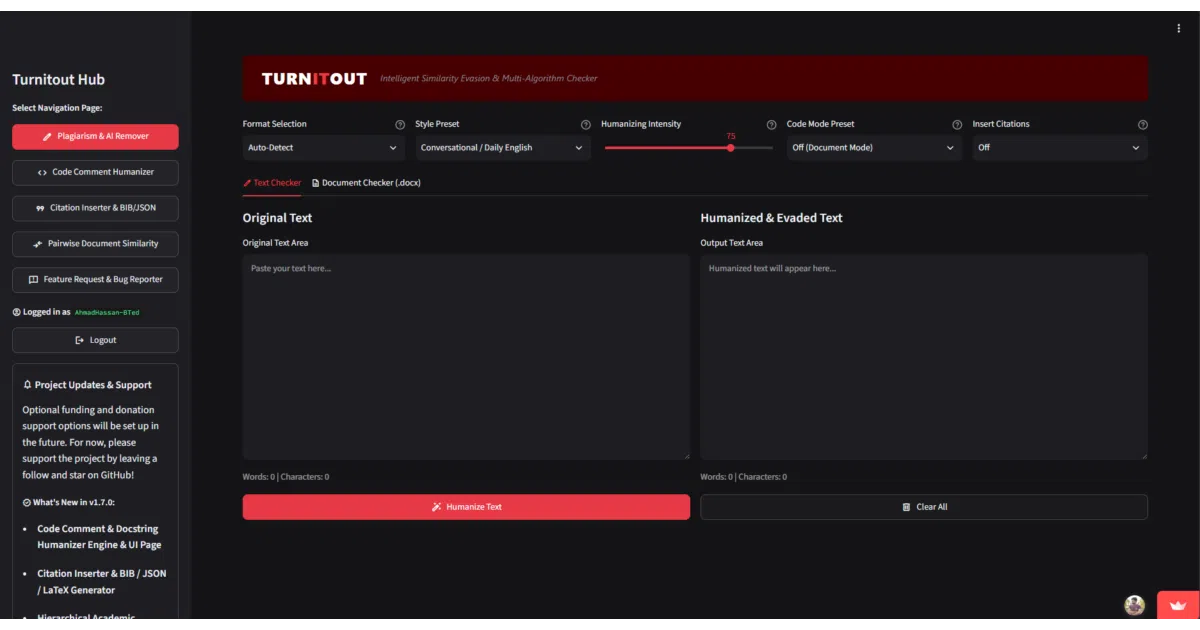Expand the Insert Citations dropdown
Screen dimensions: 1200x630
pos(1060,148)
